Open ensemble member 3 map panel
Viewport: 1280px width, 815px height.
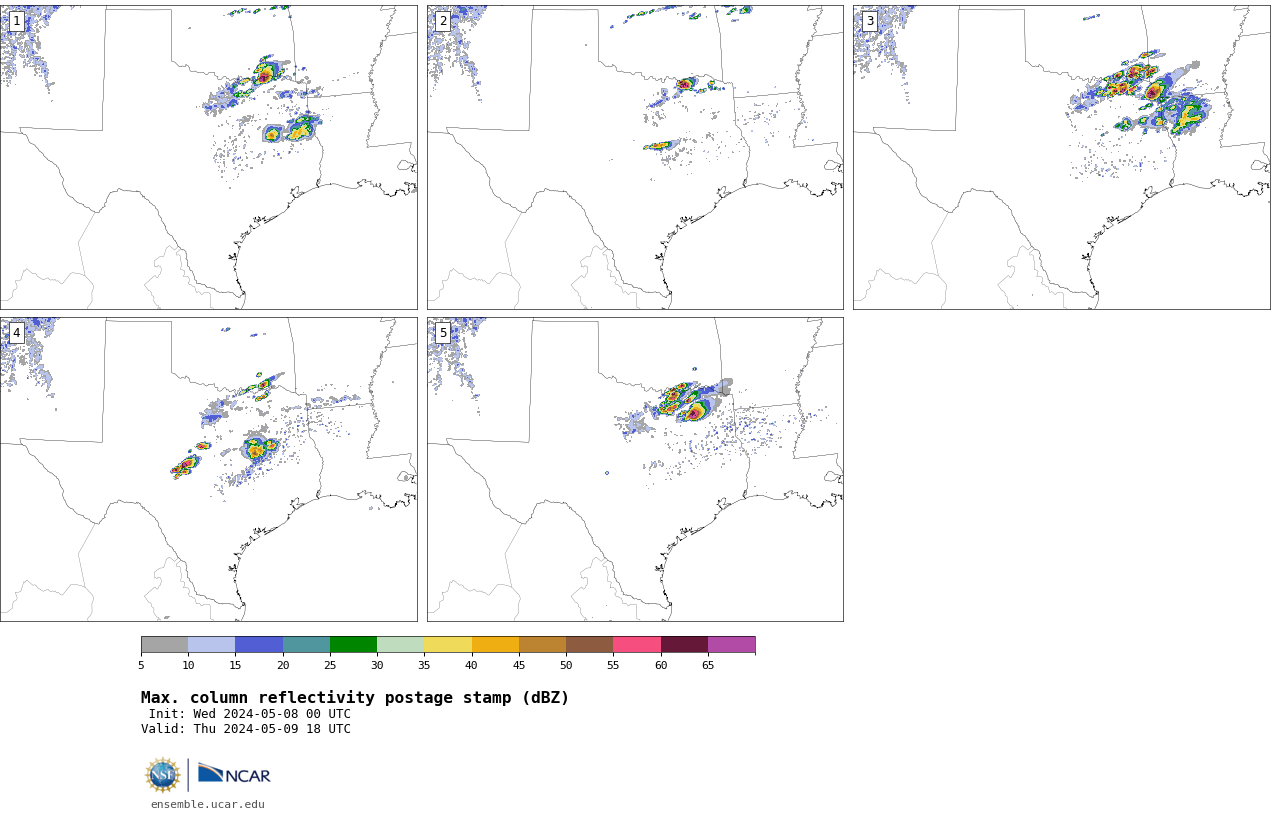(1061, 157)
